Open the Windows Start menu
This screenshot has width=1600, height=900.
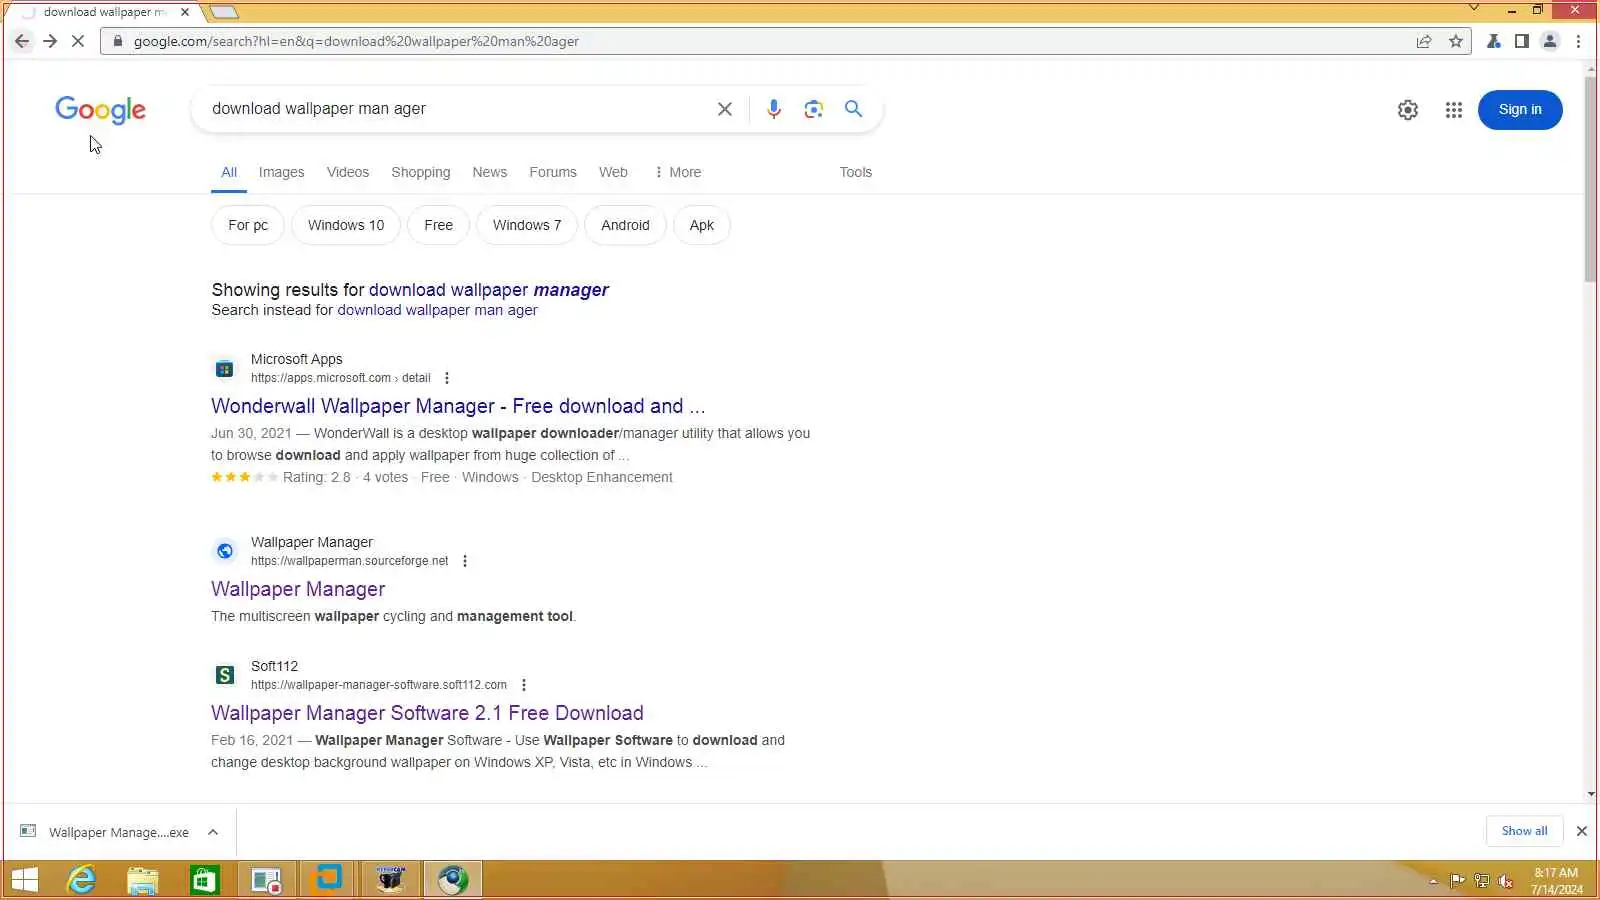24,880
